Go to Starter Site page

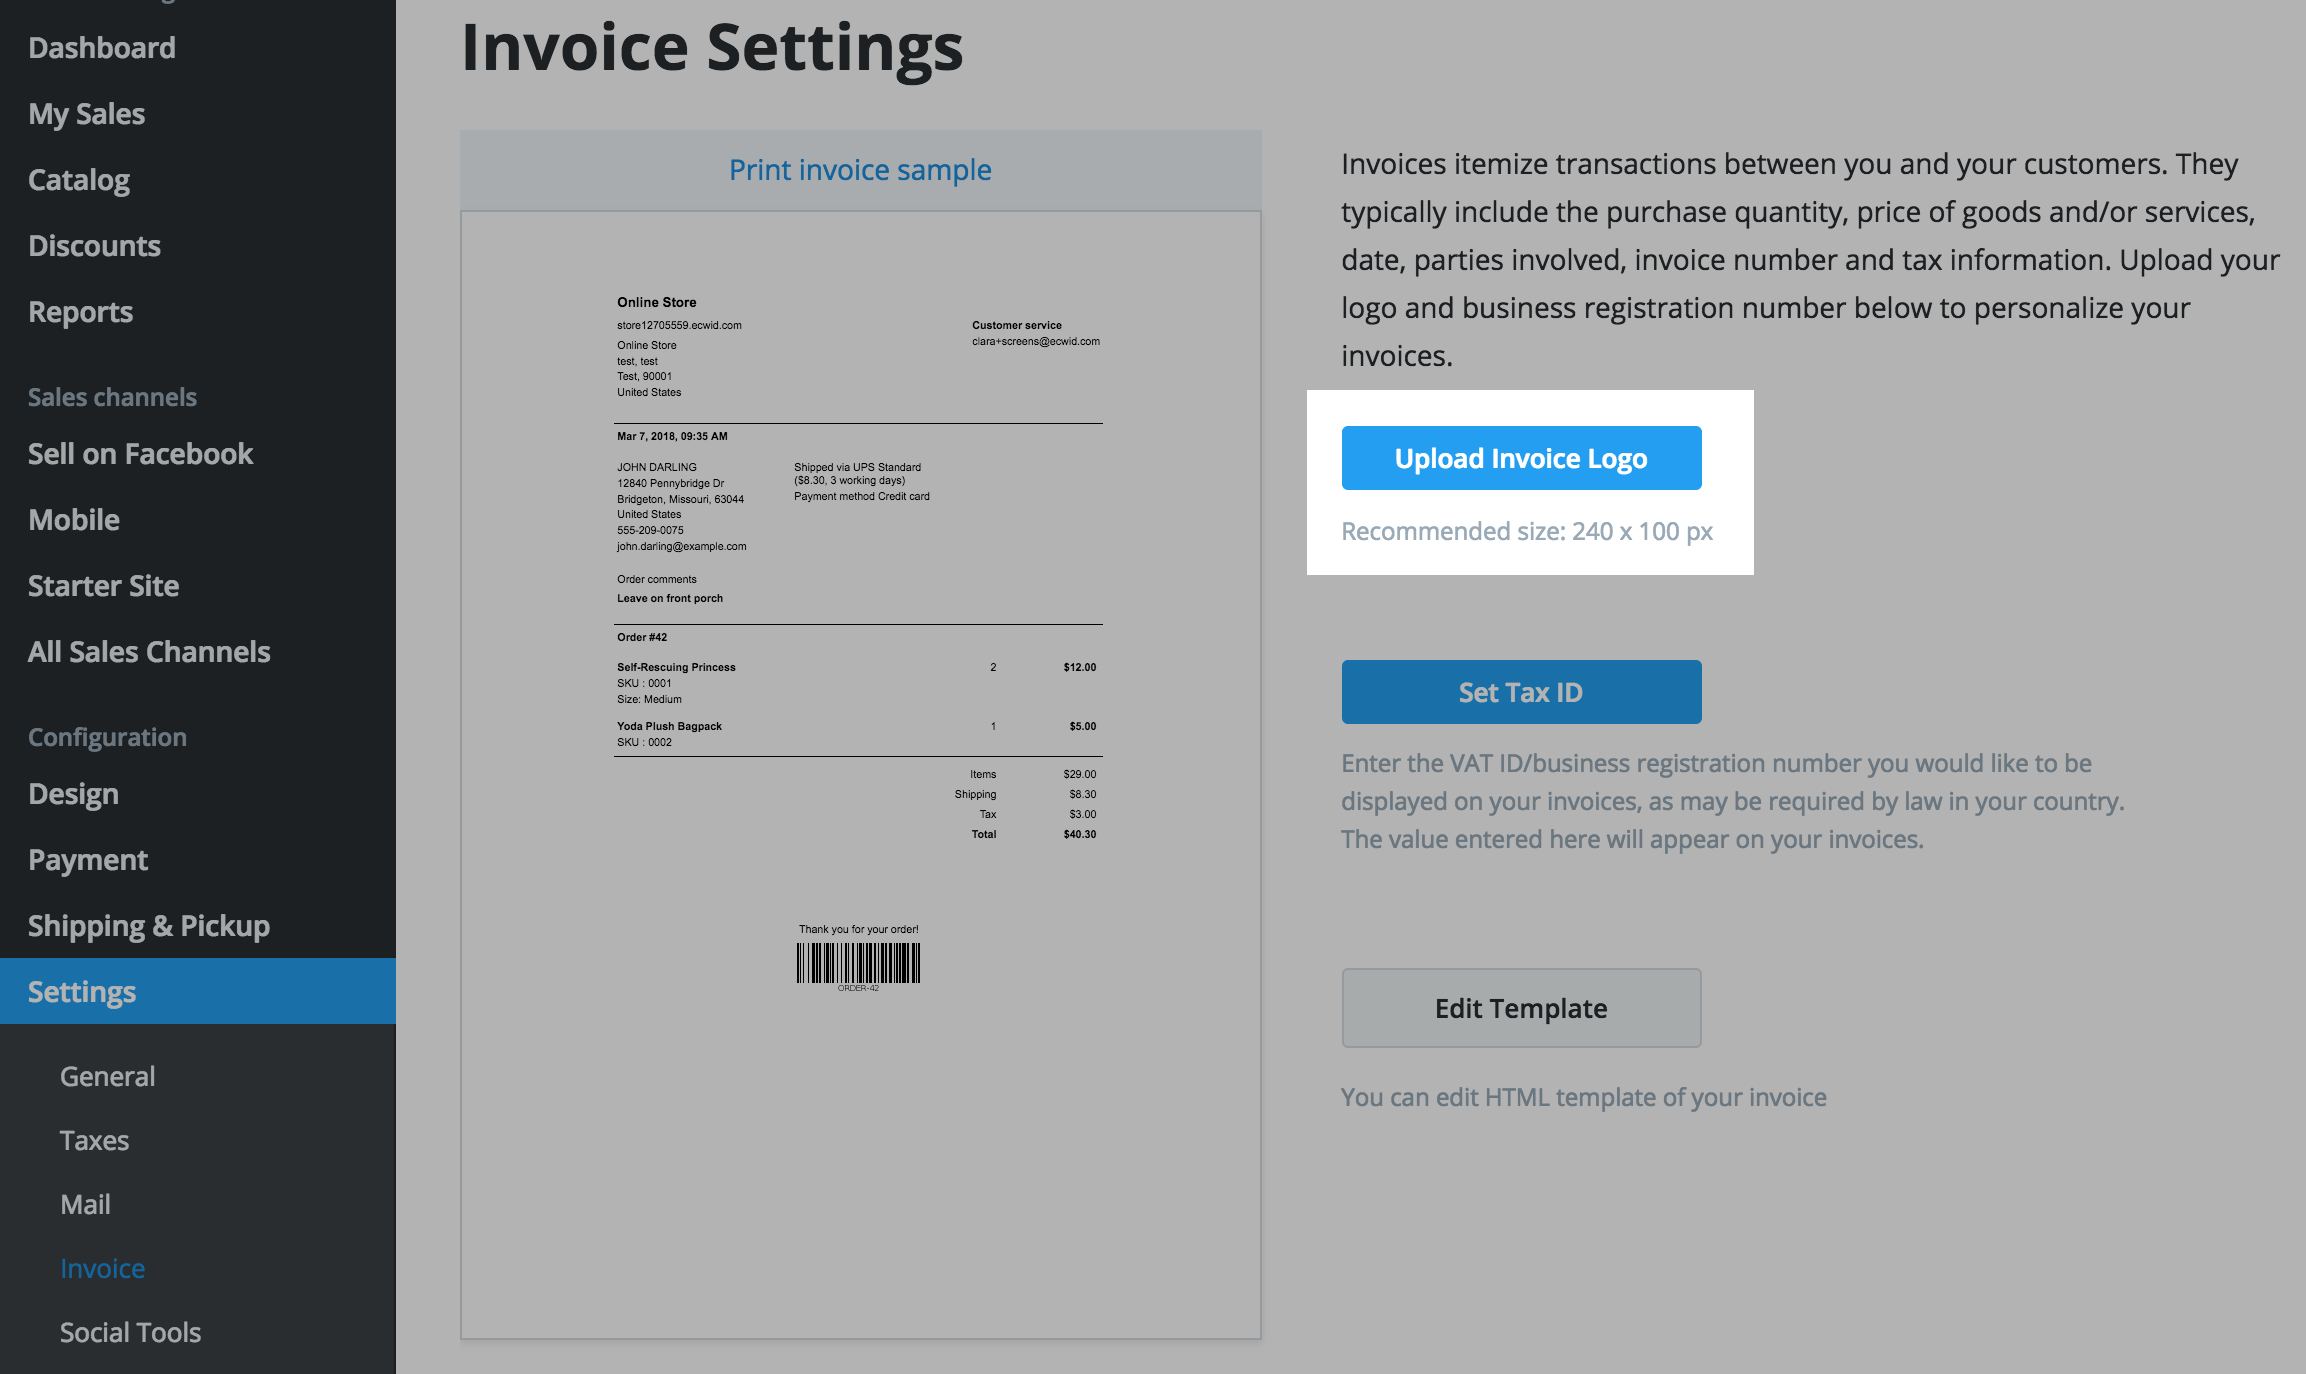[104, 586]
